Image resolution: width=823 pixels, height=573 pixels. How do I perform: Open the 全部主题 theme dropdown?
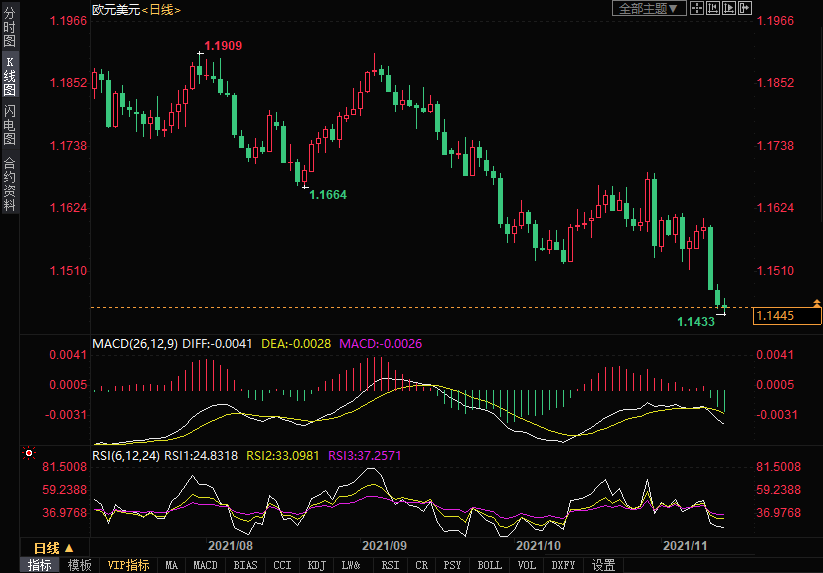(648, 8)
